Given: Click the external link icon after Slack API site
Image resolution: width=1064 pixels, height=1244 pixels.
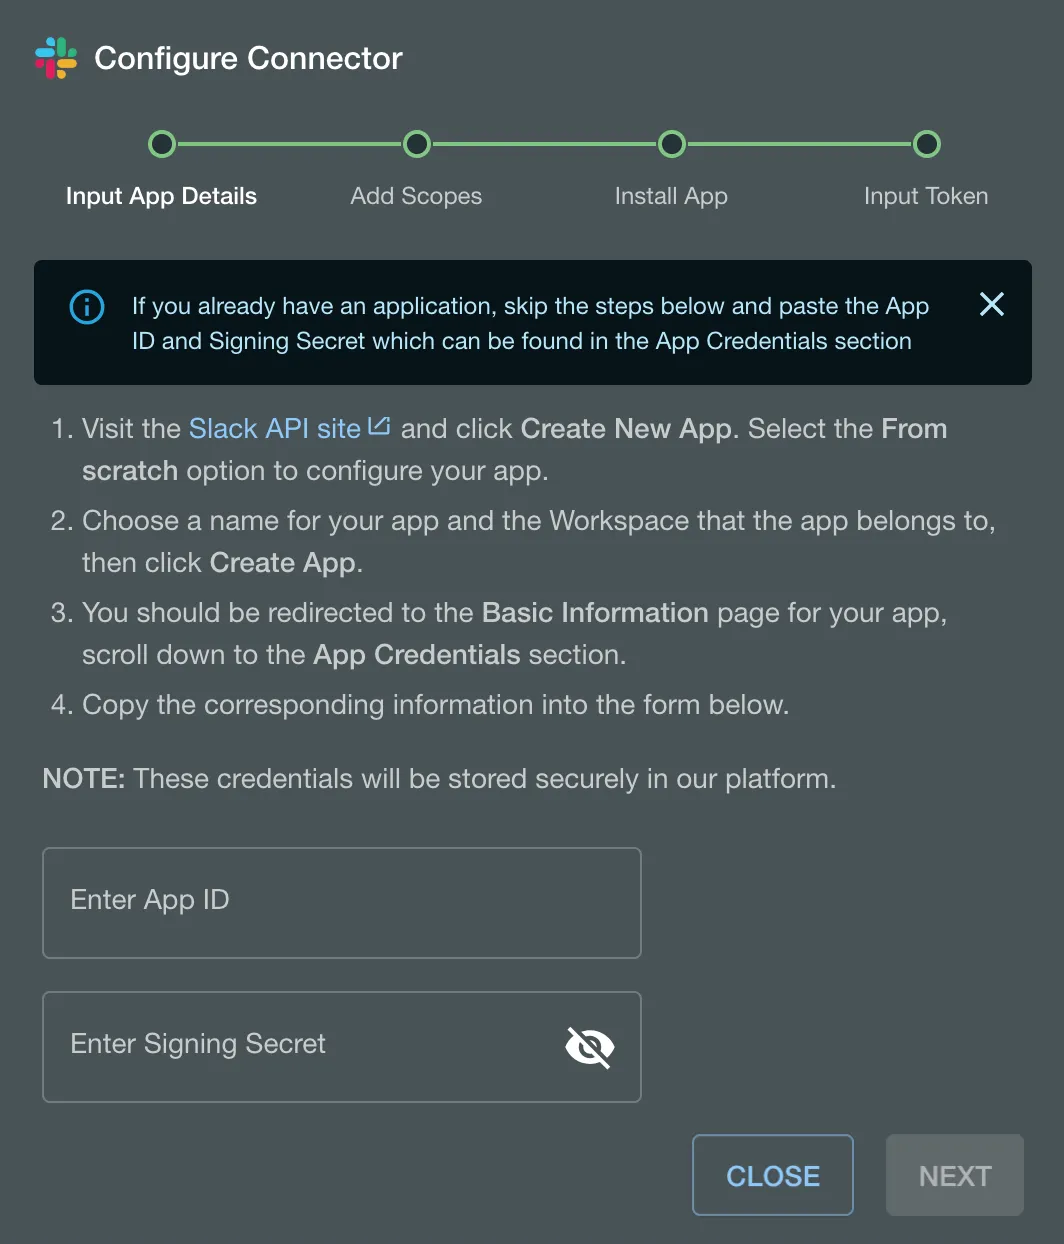Looking at the screenshot, I should point(379,426).
